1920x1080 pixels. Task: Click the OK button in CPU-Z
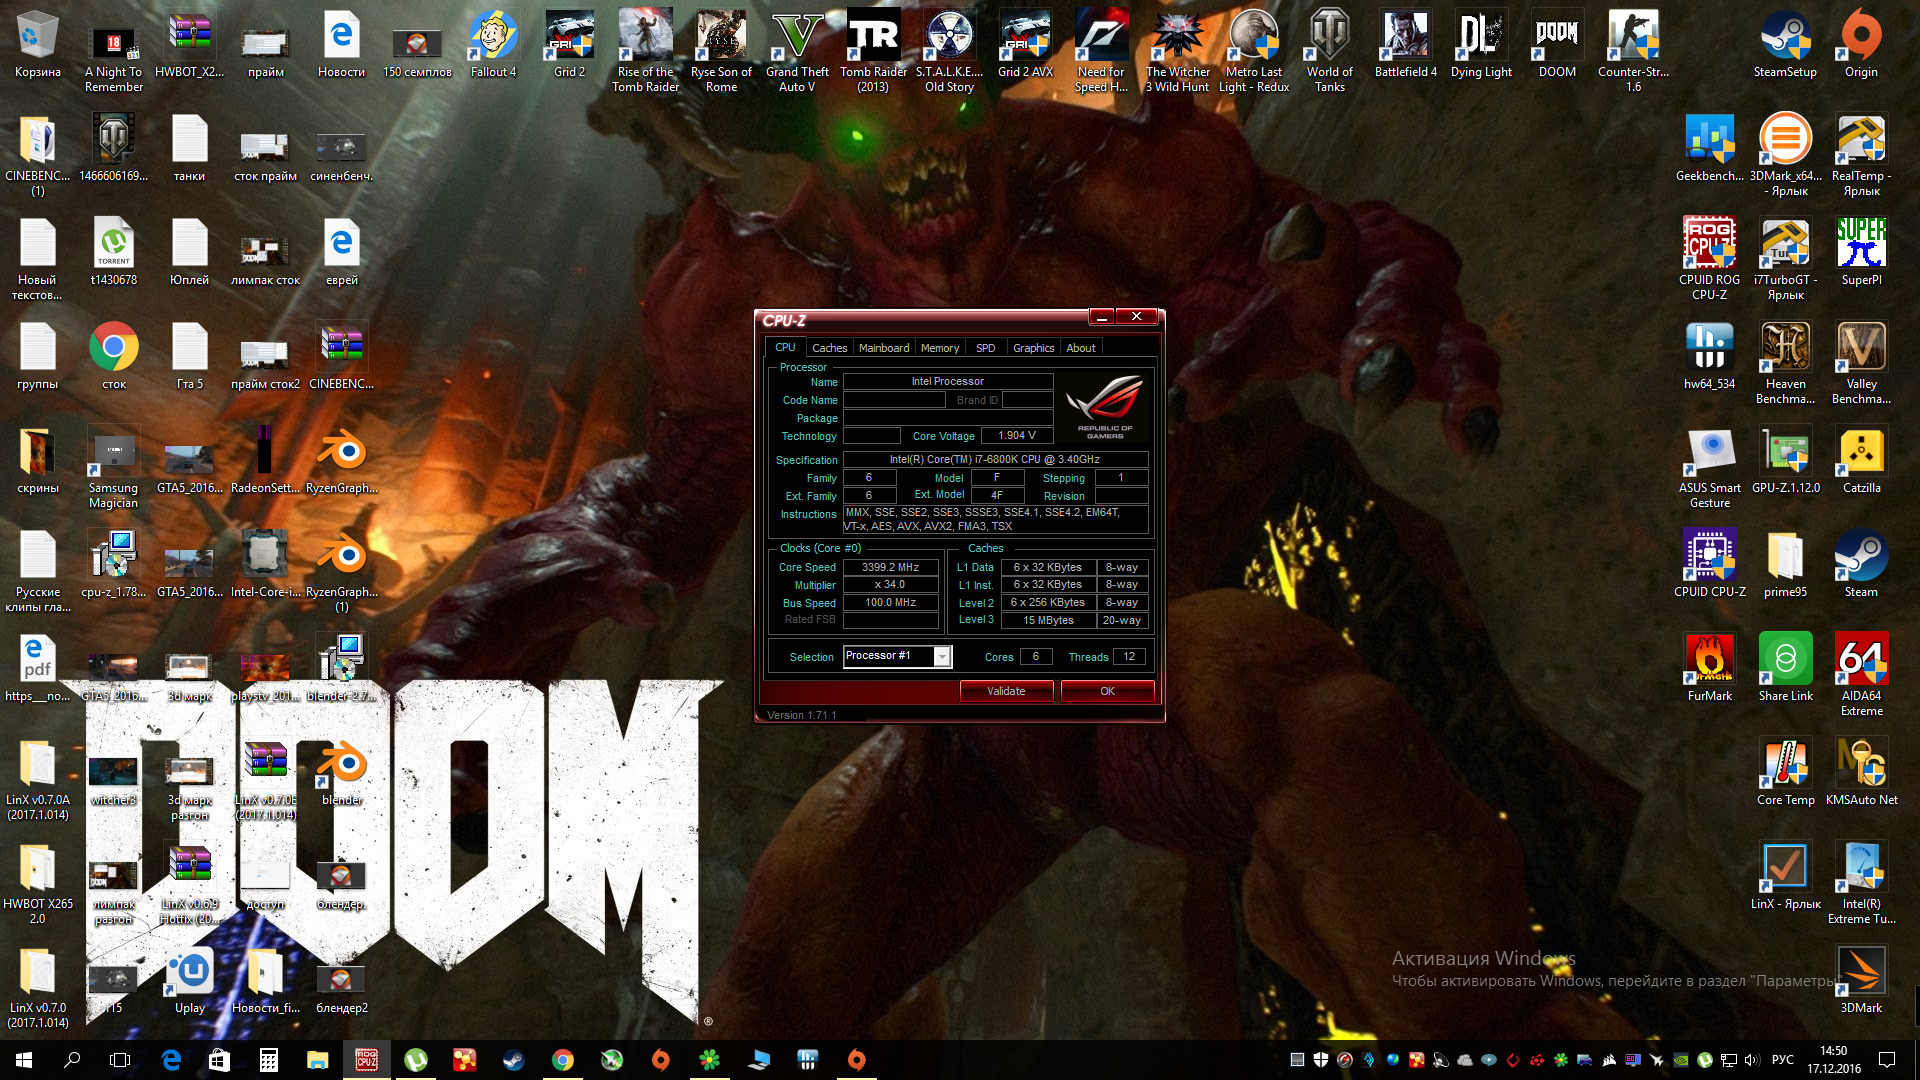click(x=1107, y=691)
